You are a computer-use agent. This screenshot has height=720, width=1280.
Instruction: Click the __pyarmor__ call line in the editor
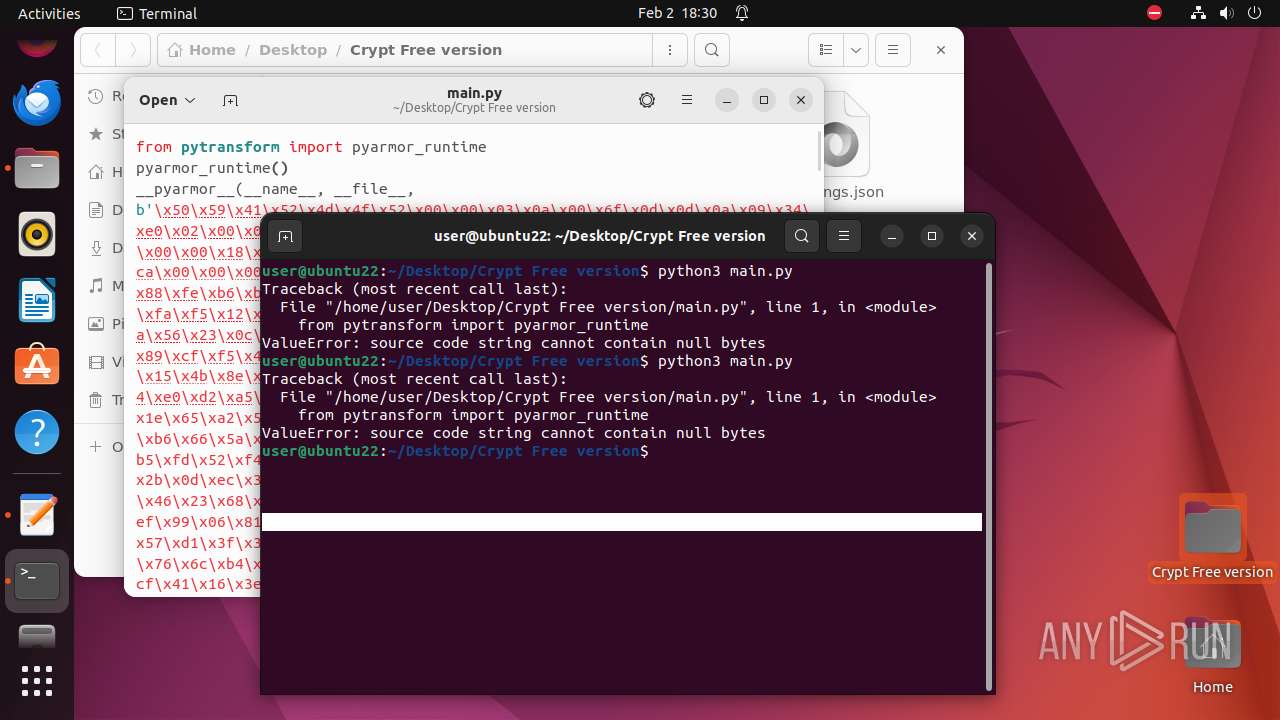point(275,189)
